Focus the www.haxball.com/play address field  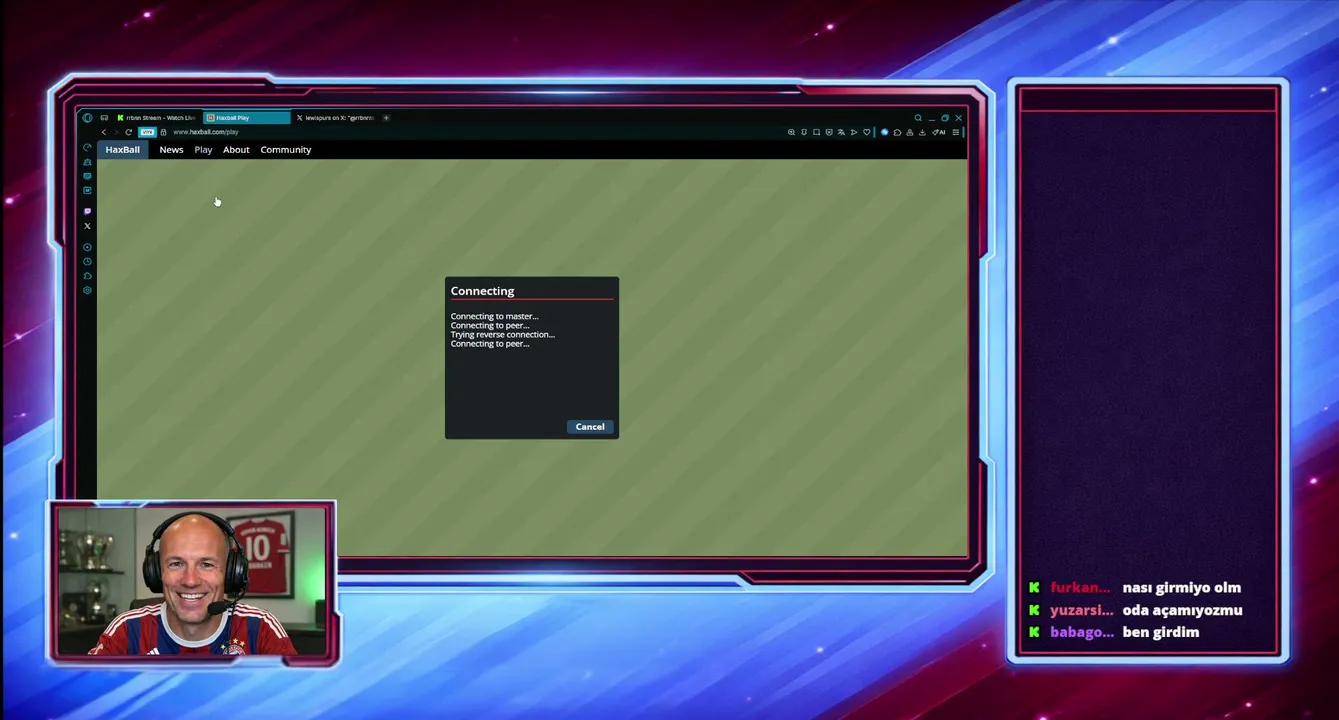click(x=206, y=132)
